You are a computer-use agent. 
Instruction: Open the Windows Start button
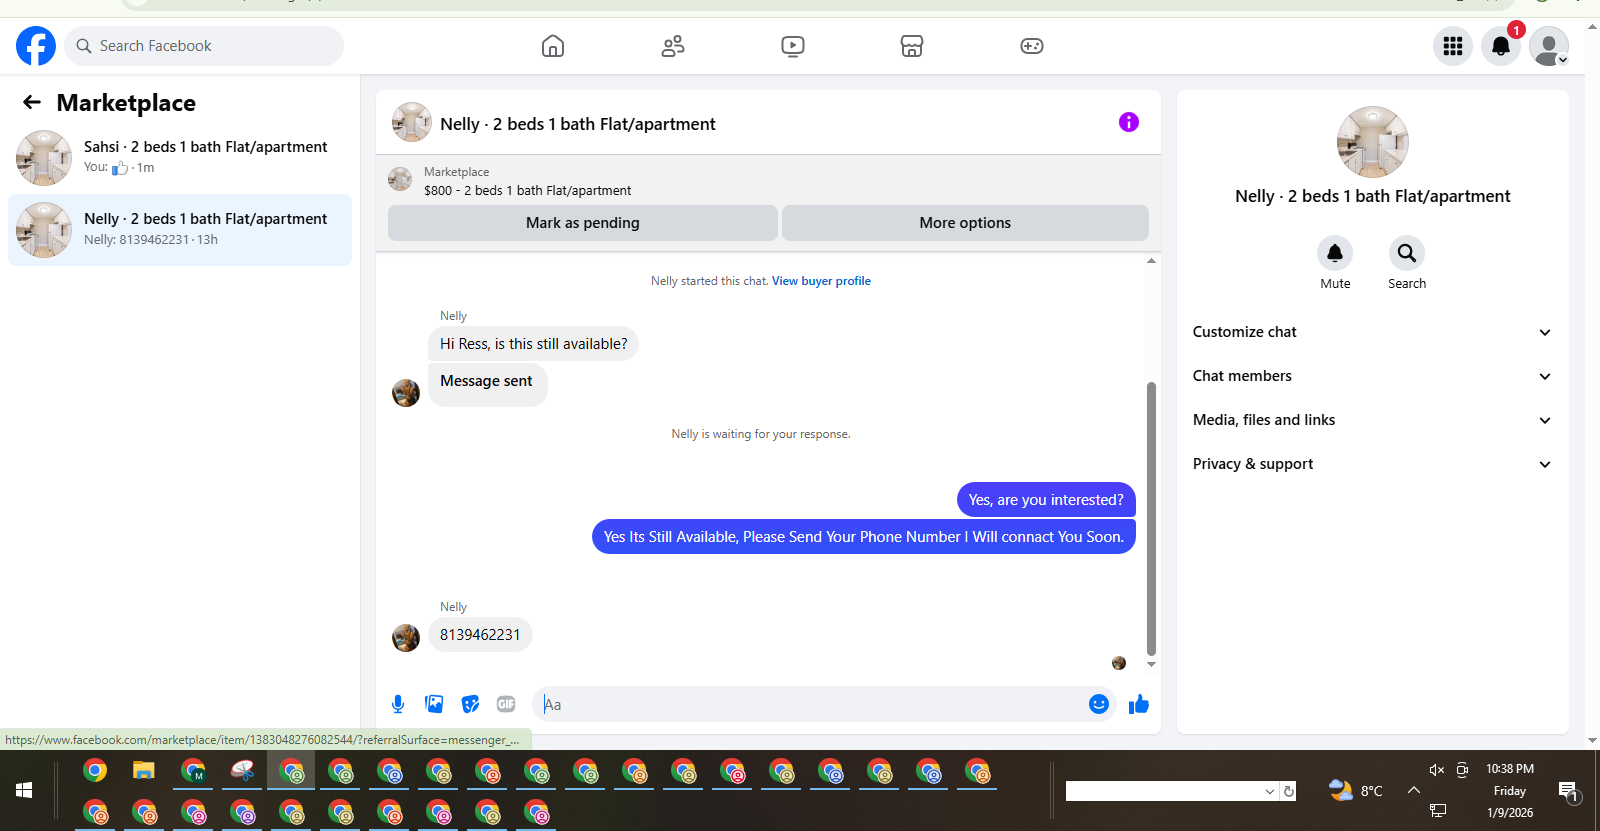click(24, 790)
